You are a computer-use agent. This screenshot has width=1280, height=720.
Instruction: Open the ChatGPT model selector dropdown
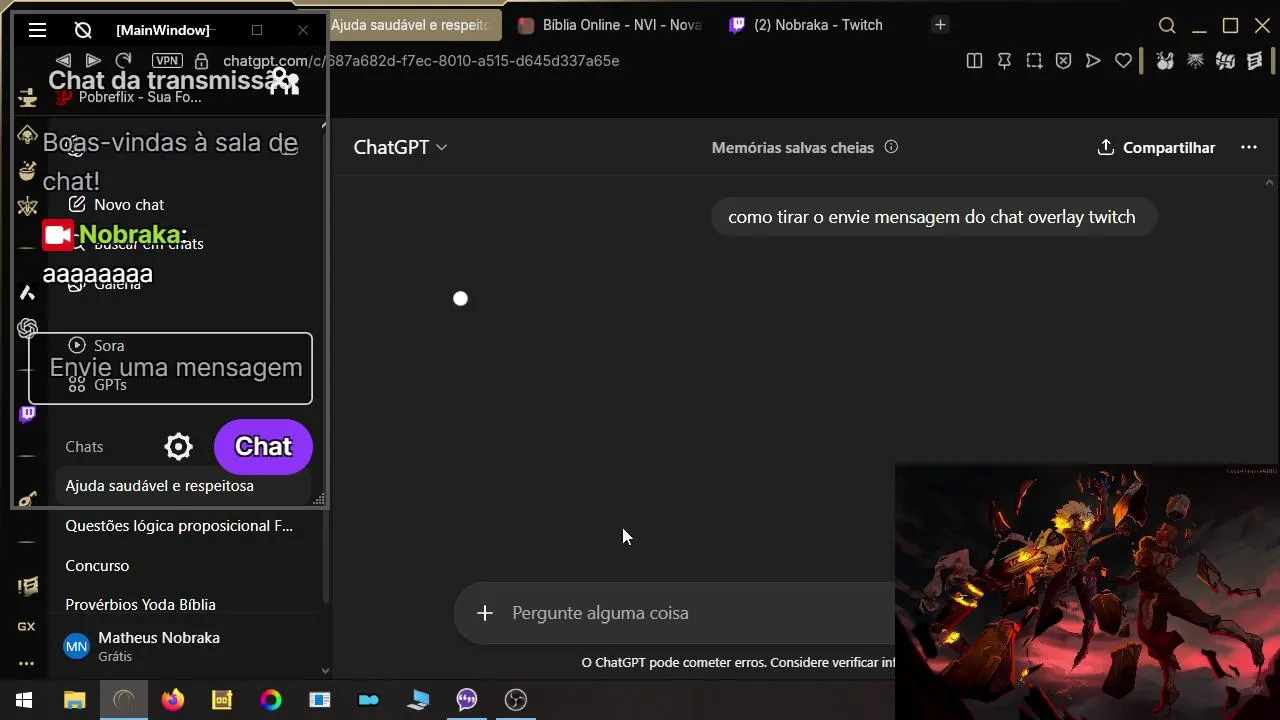[x=400, y=147]
